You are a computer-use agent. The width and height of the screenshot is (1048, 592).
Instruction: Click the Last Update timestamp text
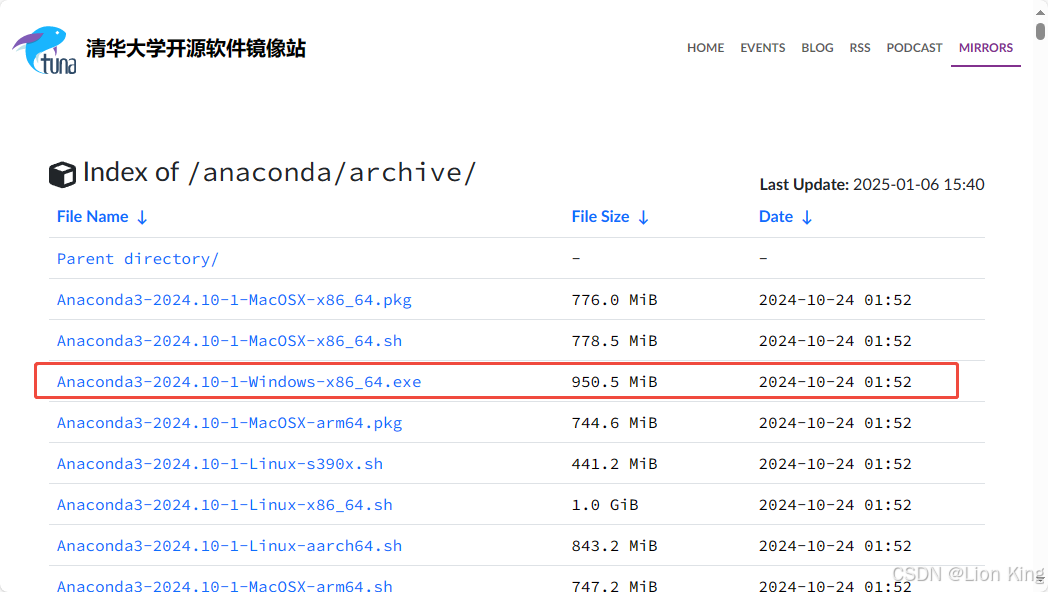click(x=872, y=184)
